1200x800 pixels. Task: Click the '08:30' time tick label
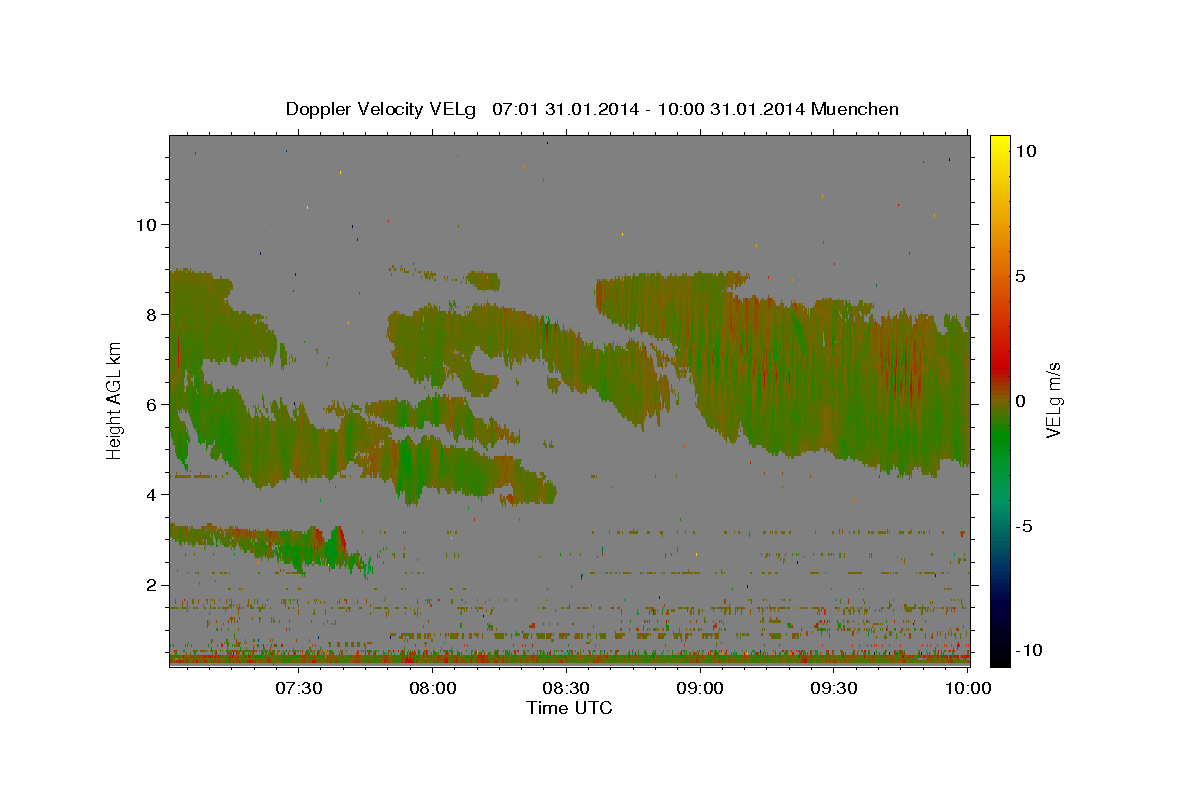567,688
